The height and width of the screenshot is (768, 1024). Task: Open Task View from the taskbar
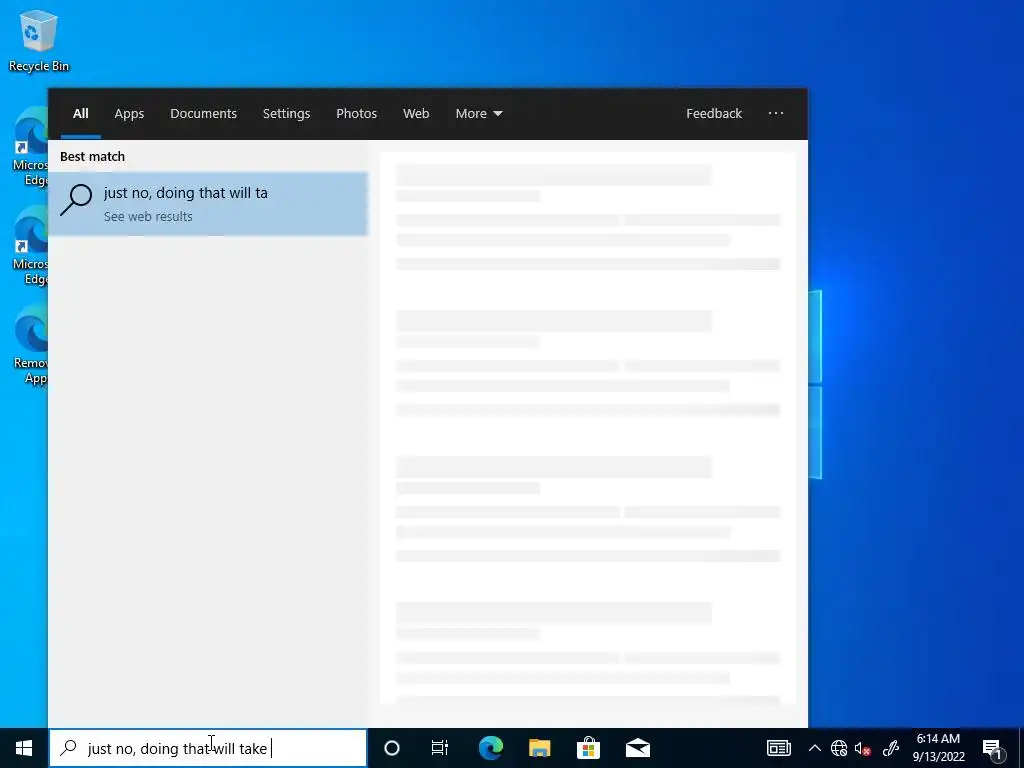[x=440, y=748]
